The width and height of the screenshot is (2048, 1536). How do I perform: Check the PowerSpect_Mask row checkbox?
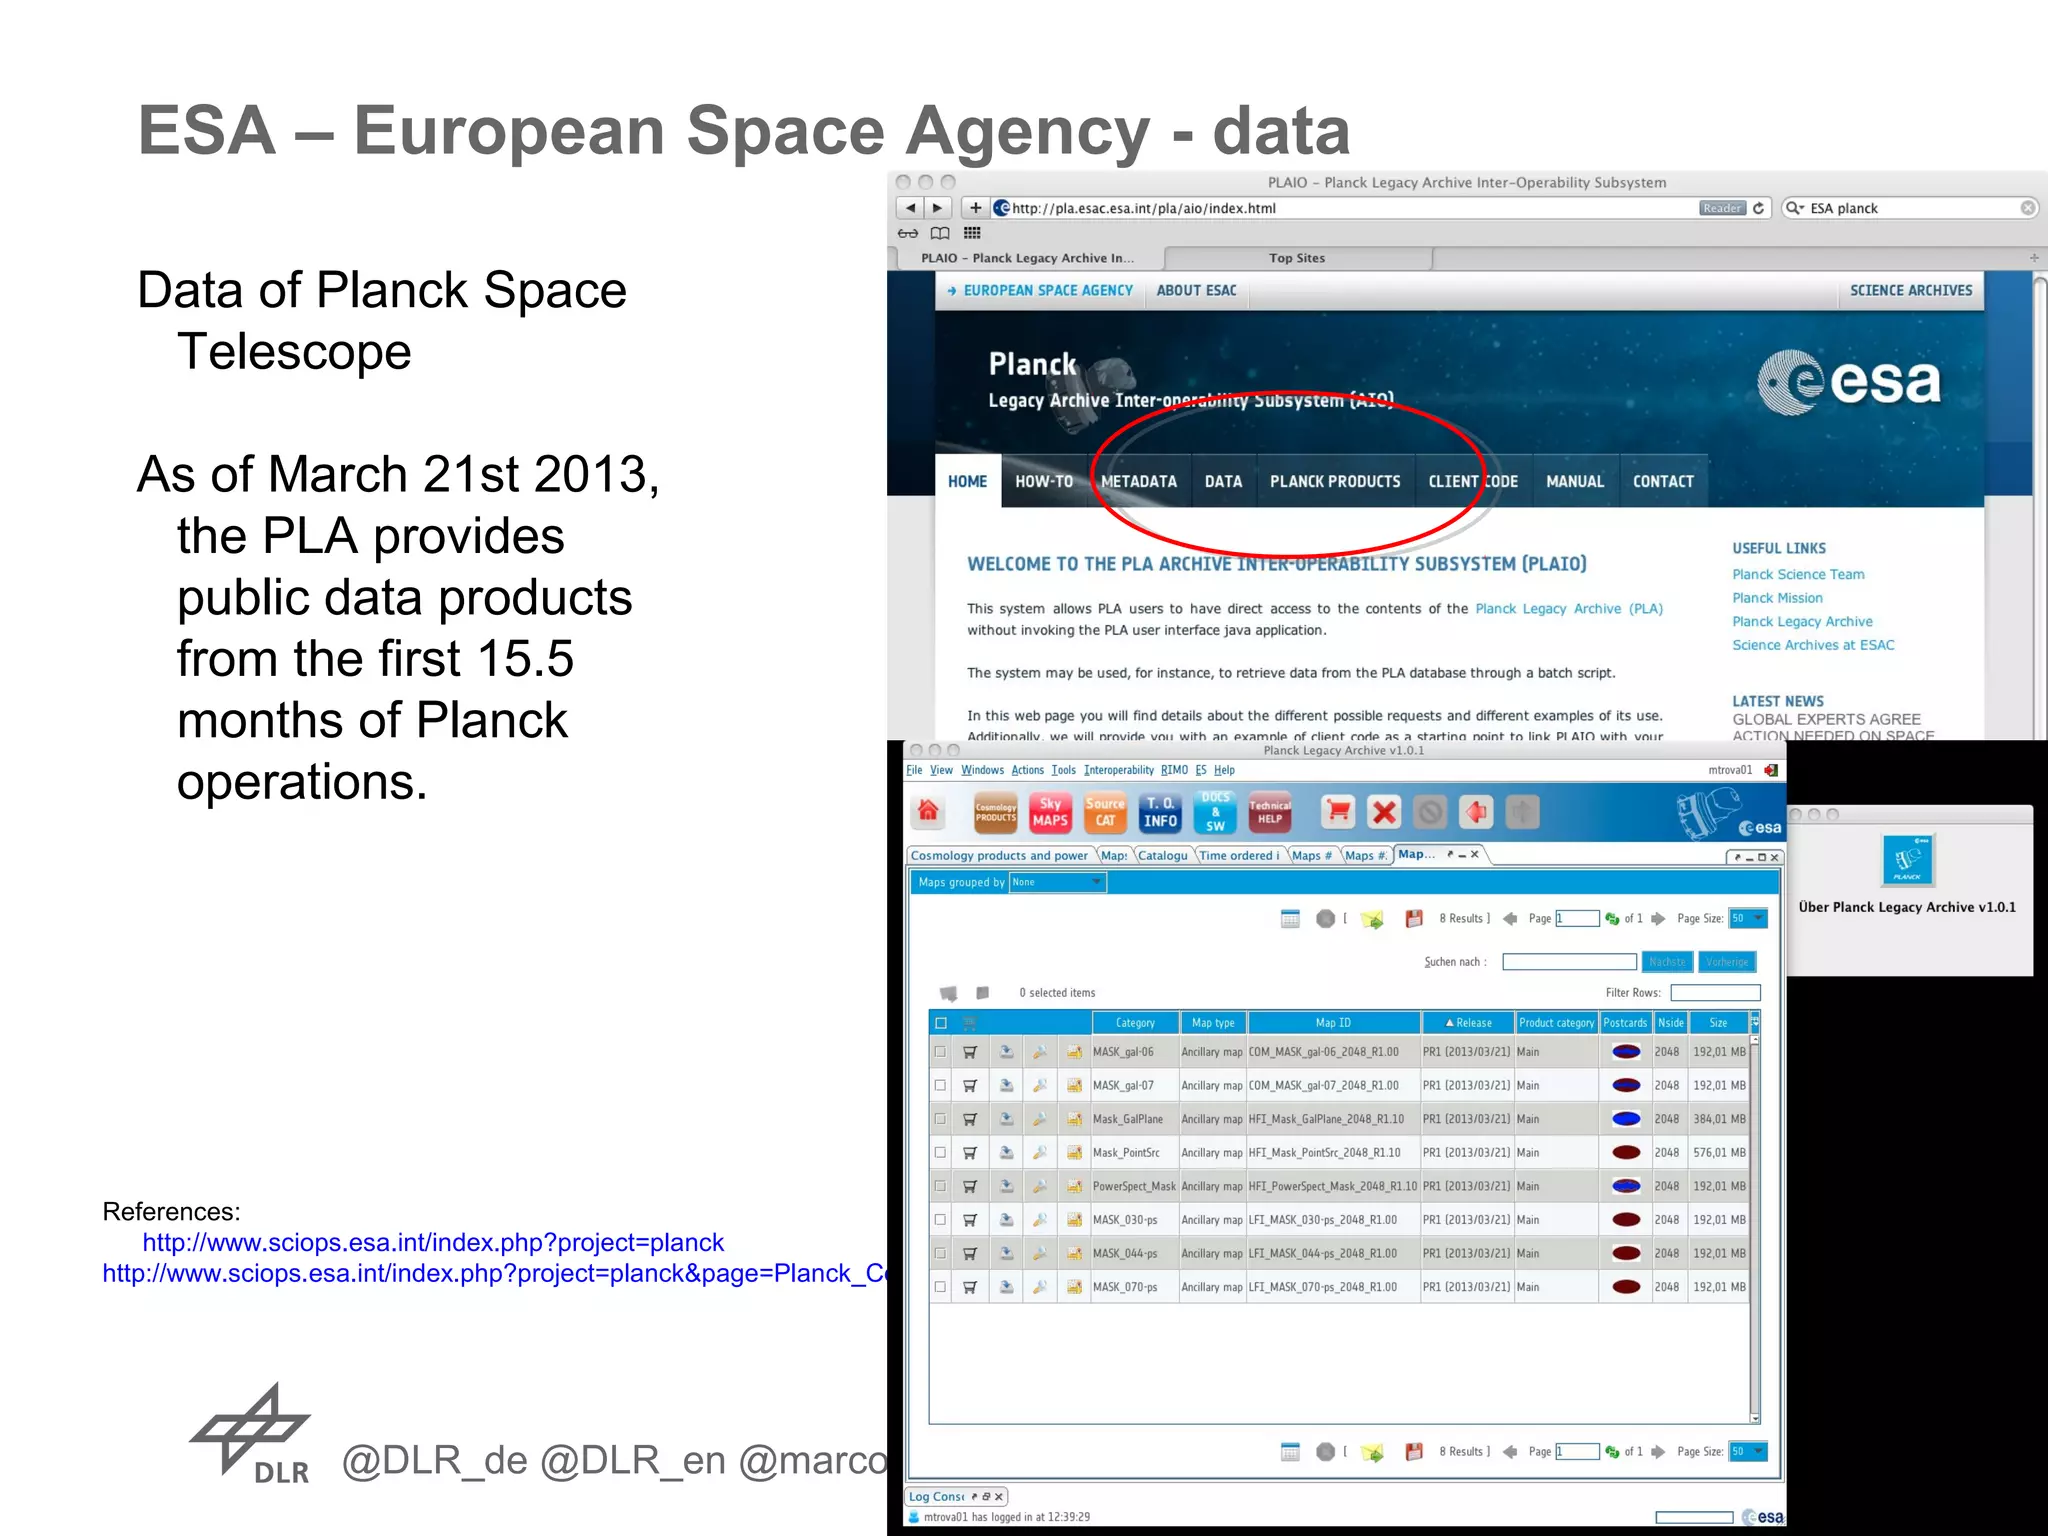[940, 1186]
